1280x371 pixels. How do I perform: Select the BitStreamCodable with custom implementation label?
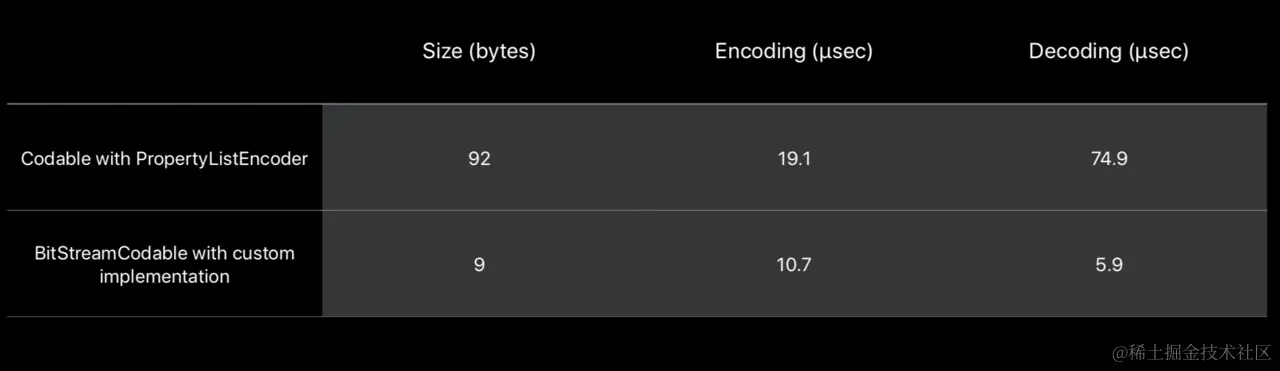[164, 265]
